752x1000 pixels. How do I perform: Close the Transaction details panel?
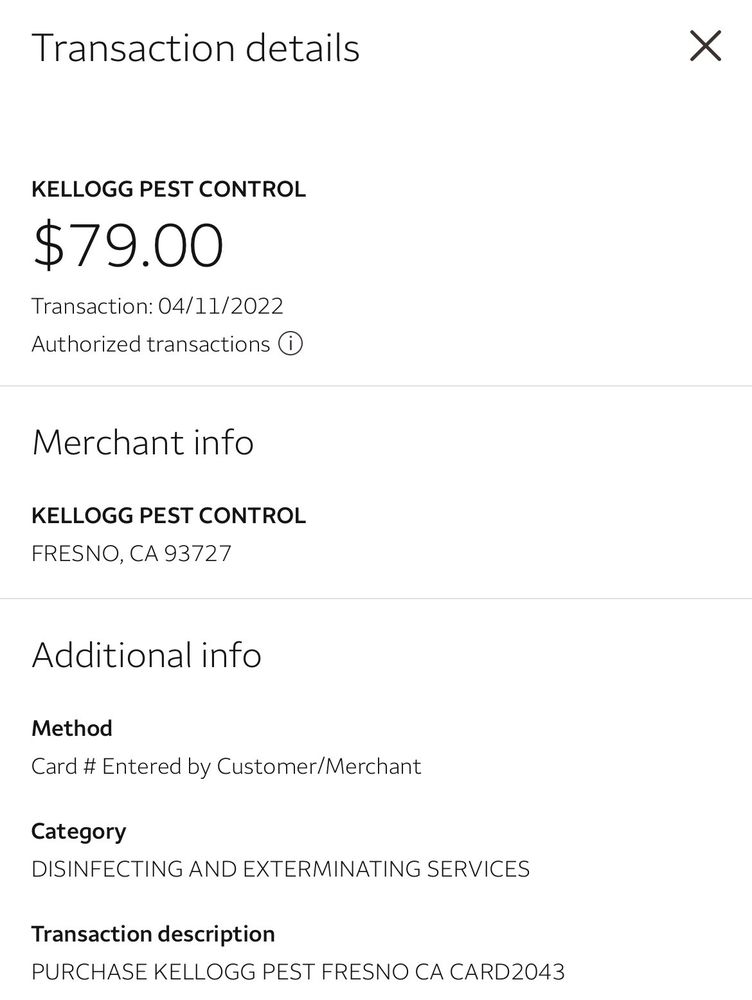[705, 46]
